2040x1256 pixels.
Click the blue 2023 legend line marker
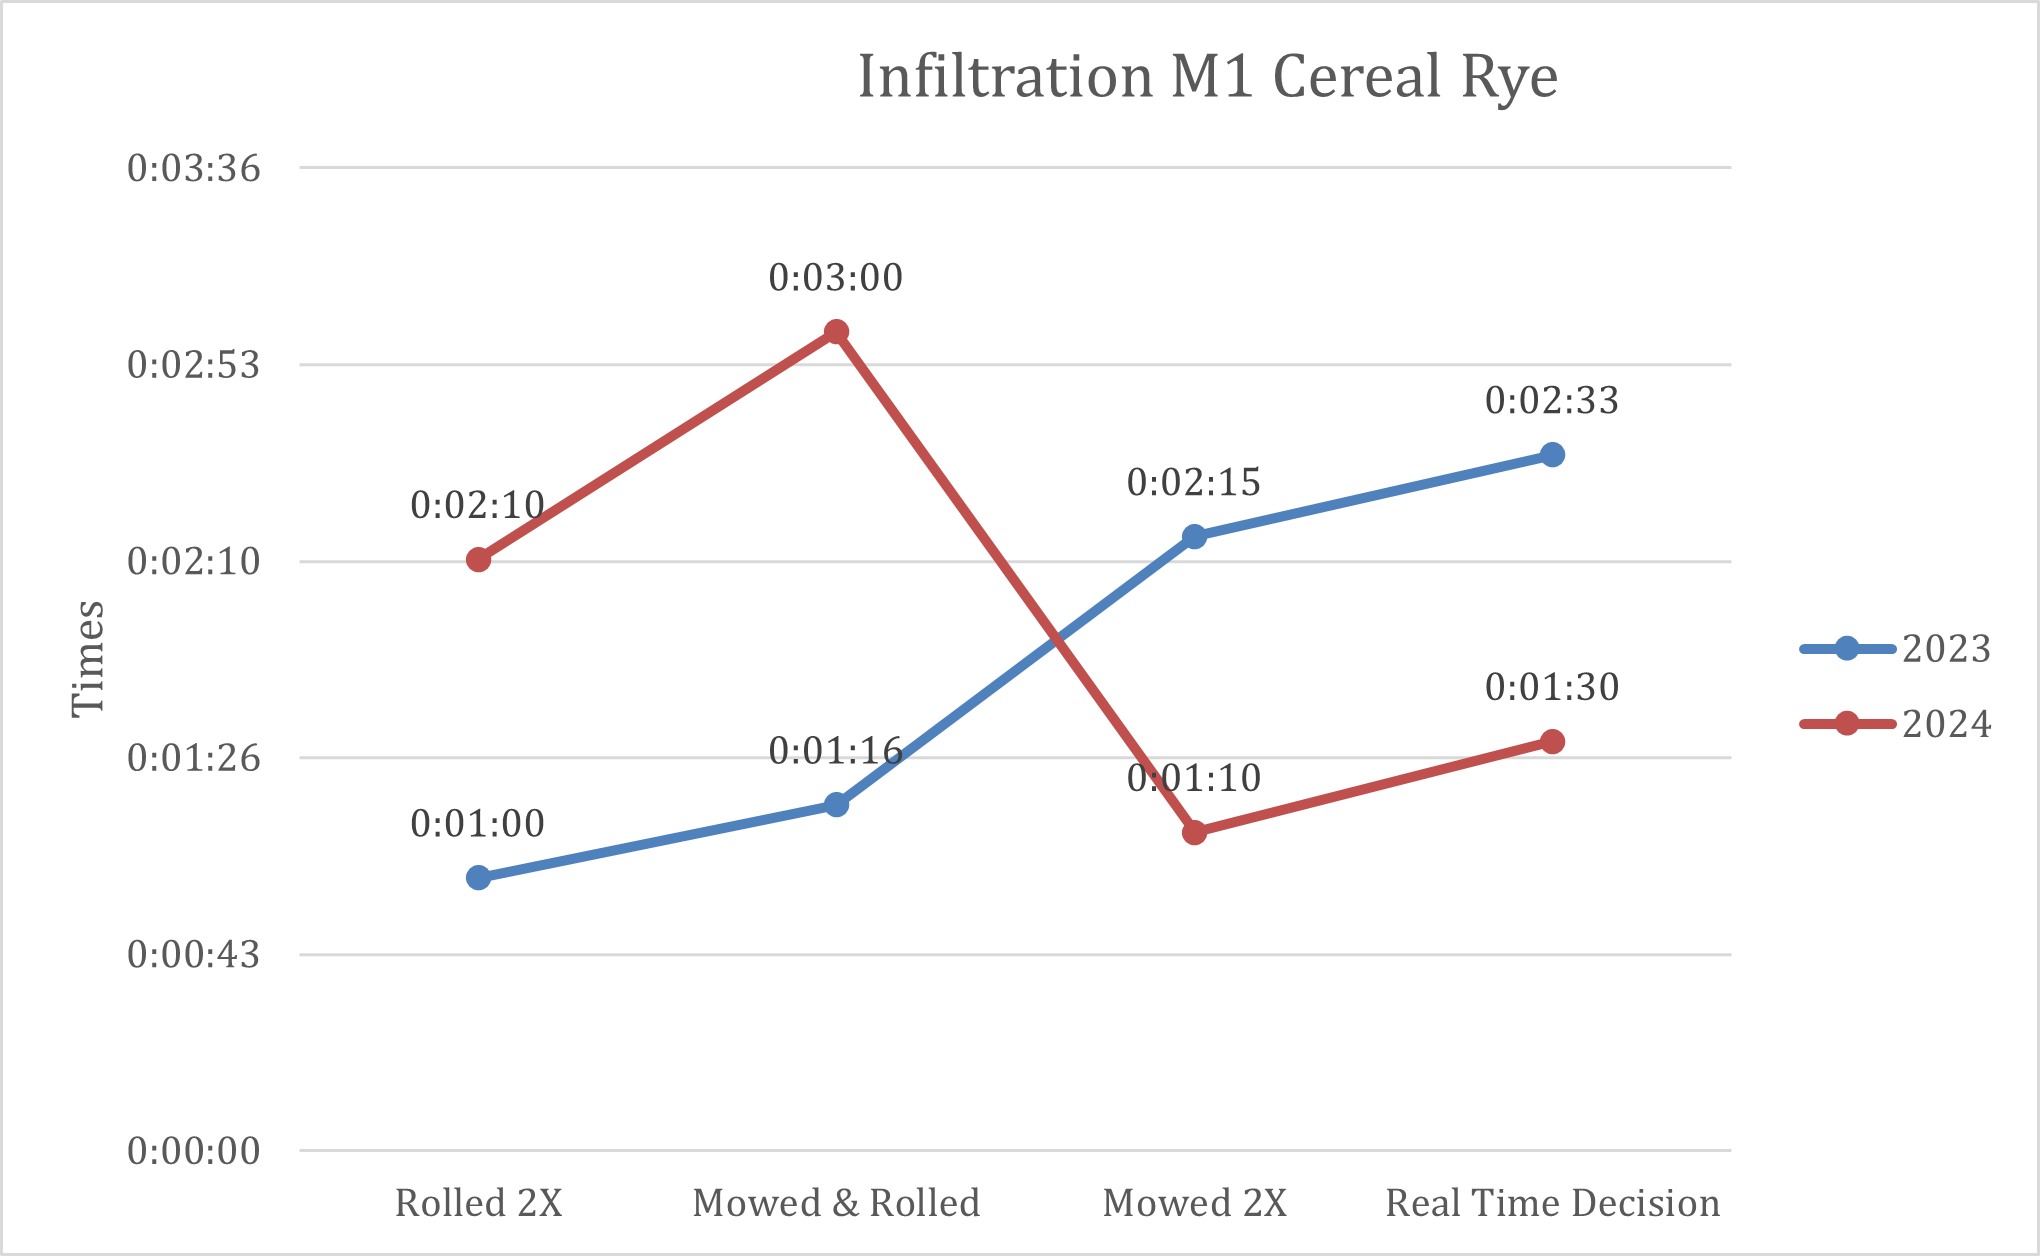pyautogui.click(x=1846, y=649)
